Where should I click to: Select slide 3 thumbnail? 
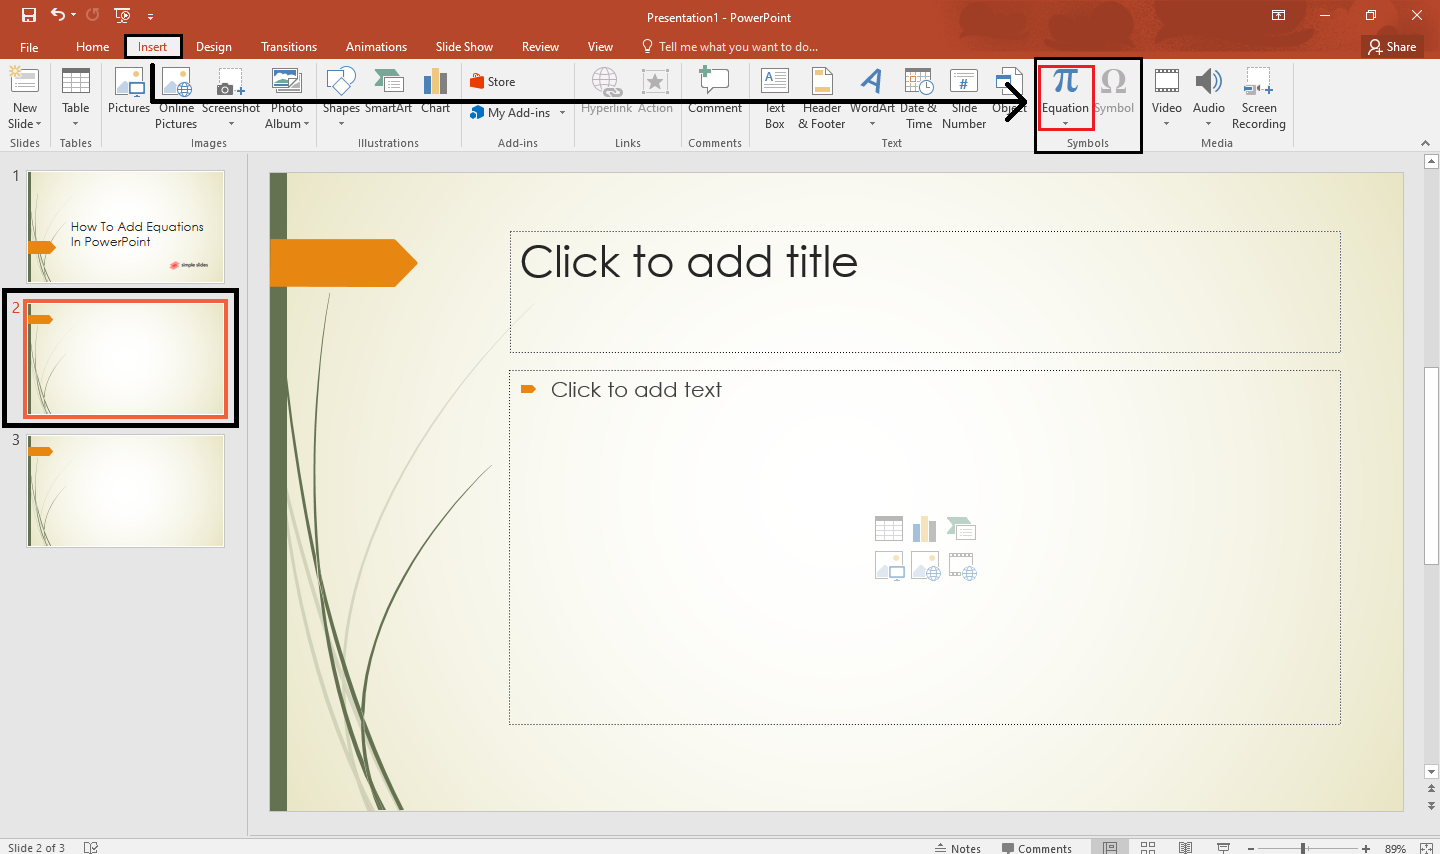(126, 491)
